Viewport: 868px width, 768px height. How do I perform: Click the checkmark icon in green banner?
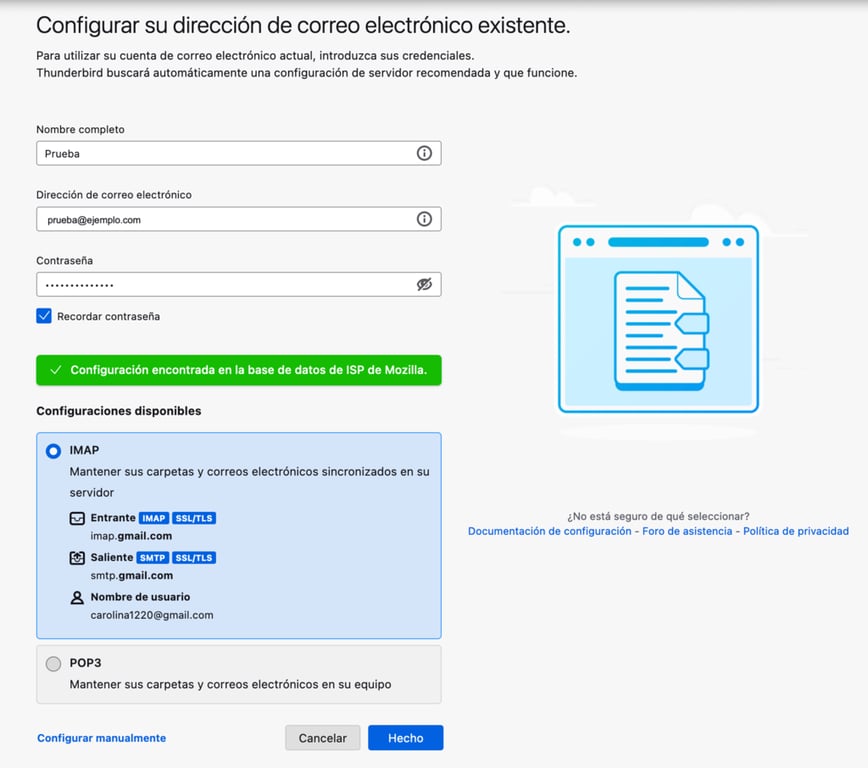pos(55,370)
